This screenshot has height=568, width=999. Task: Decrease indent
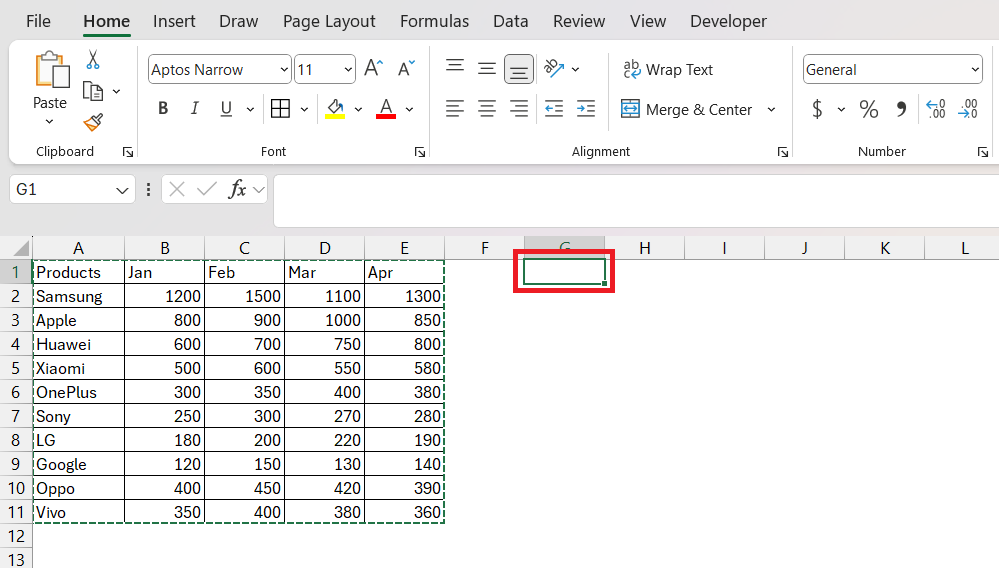tap(554, 109)
